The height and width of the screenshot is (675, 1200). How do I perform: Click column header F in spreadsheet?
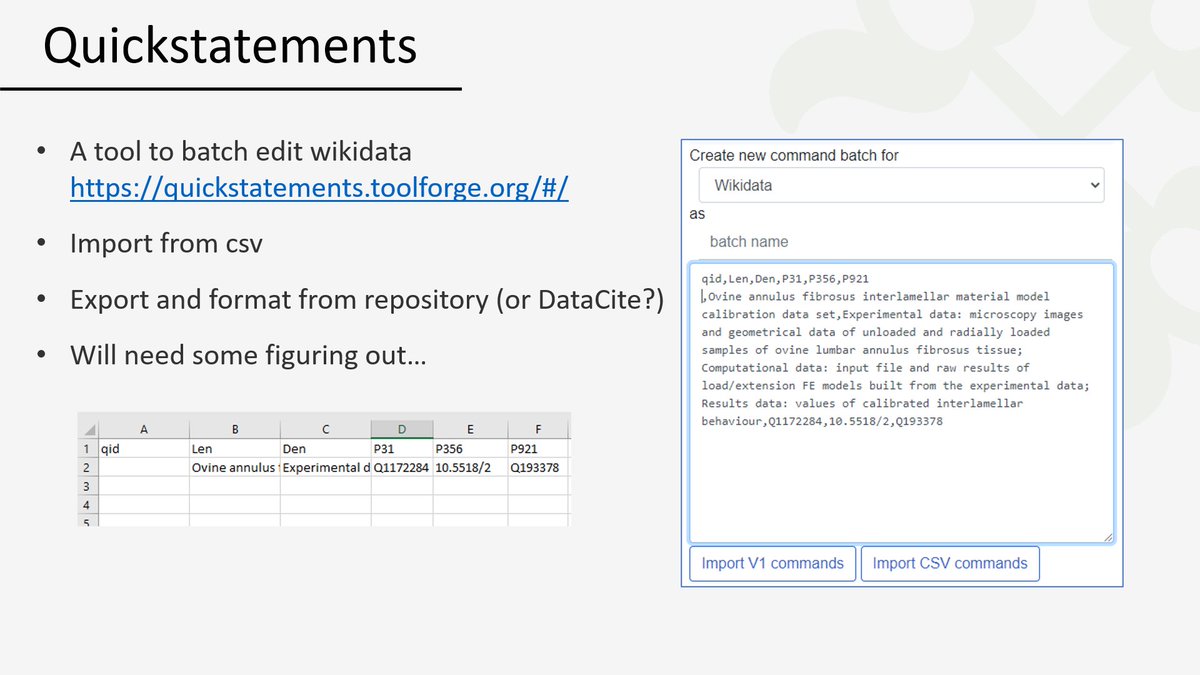(x=537, y=429)
